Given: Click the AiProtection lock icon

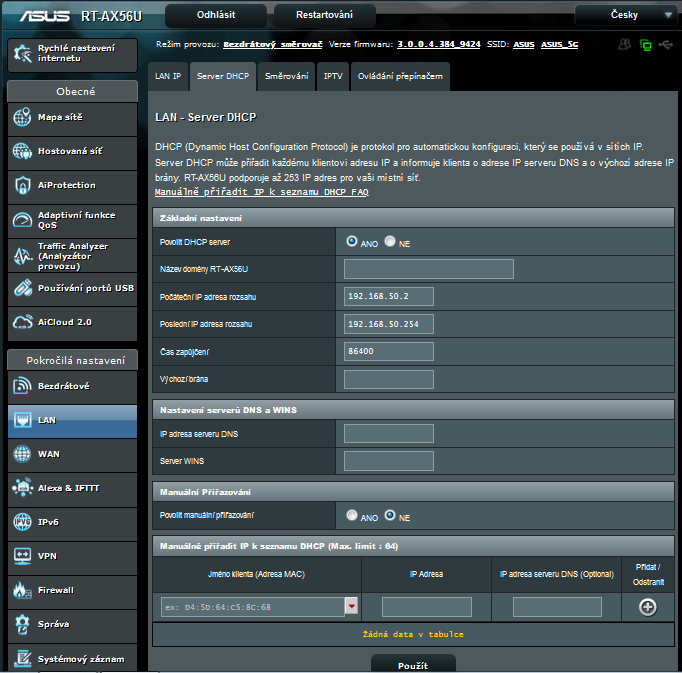Looking at the screenshot, I should (x=22, y=186).
